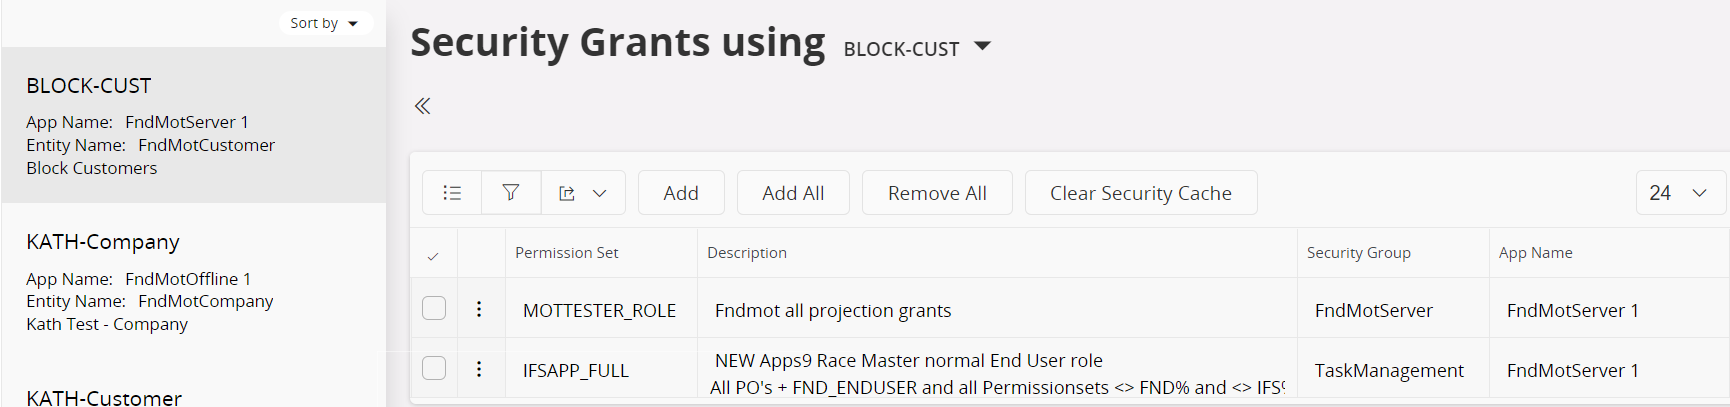Expand the export options chevron
The height and width of the screenshot is (407, 1730).
[x=600, y=193]
